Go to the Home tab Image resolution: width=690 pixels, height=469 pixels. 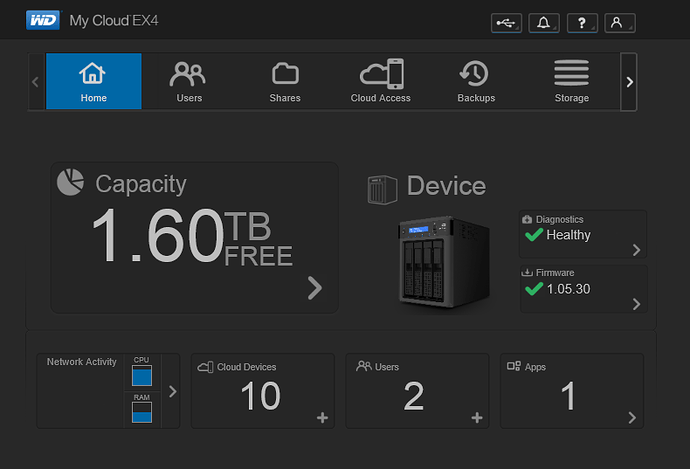click(94, 81)
